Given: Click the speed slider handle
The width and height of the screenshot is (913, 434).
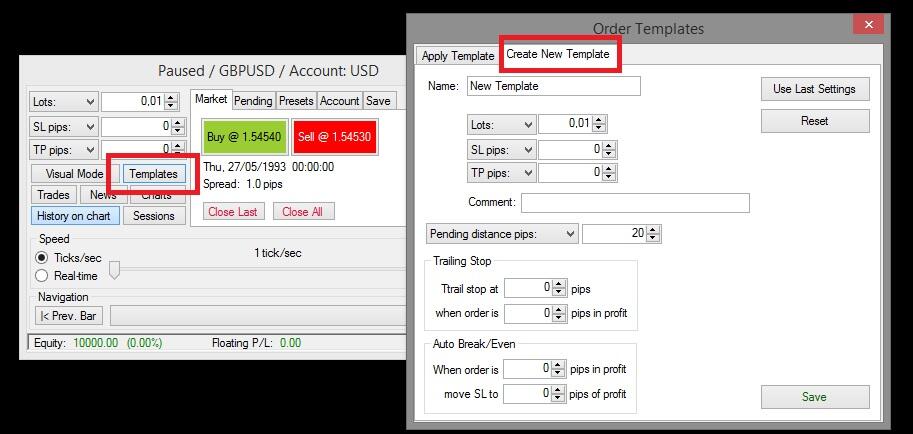Looking at the screenshot, I should tap(115, 270).
